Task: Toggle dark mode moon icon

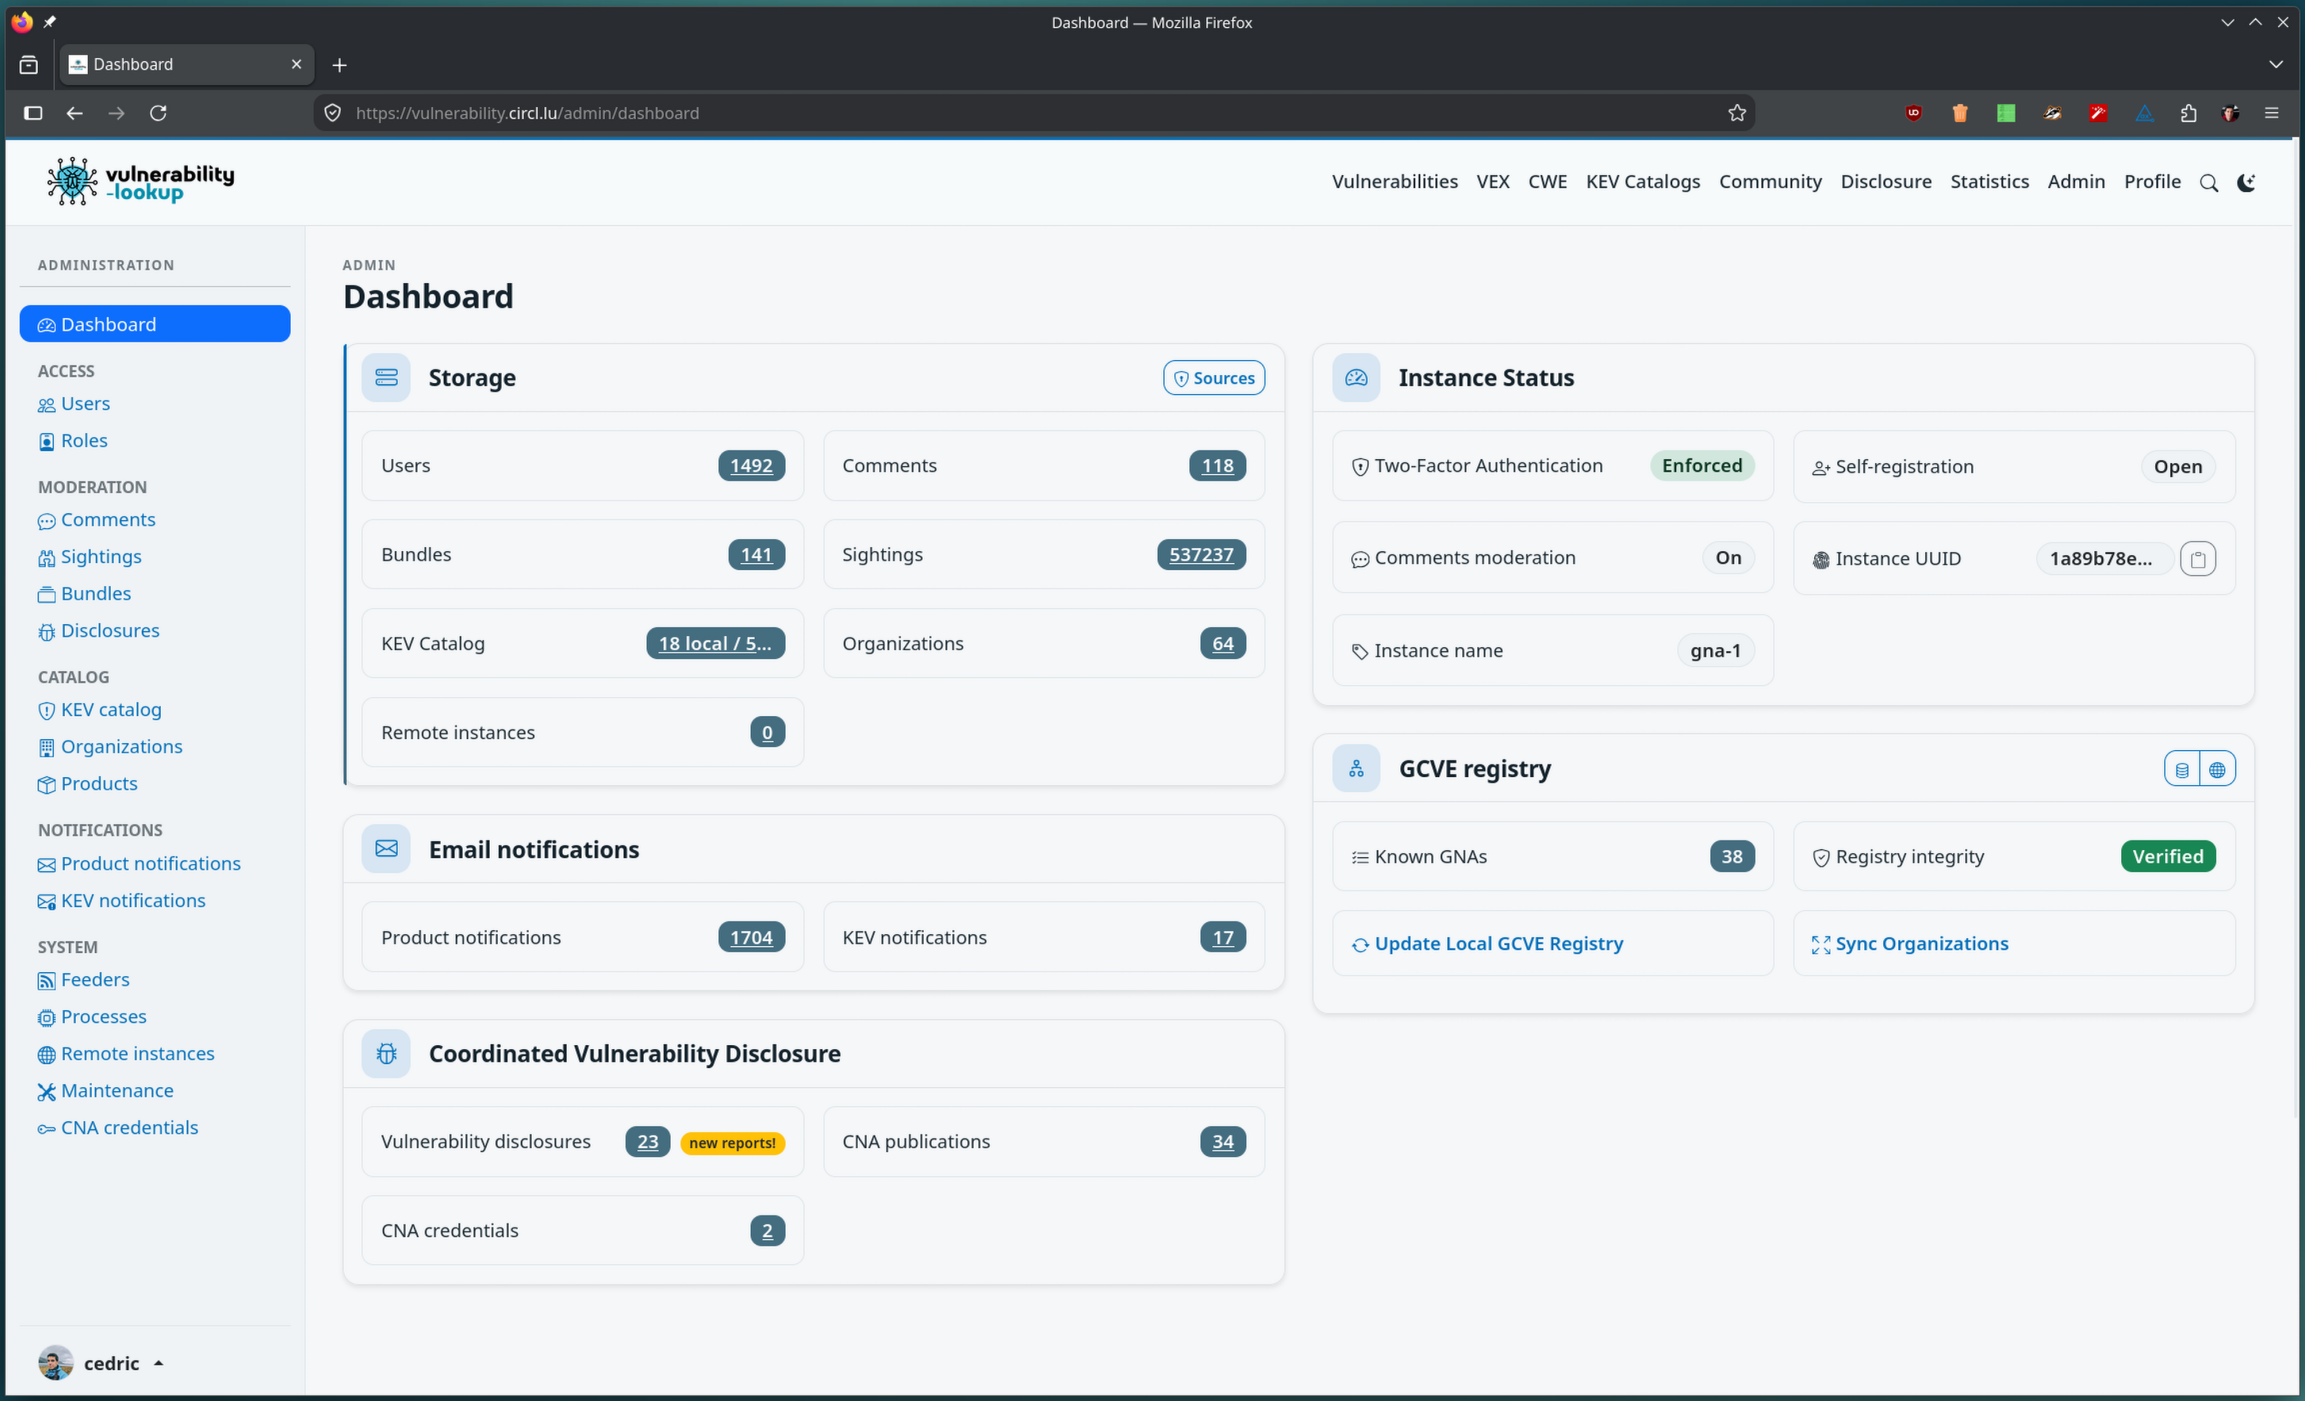Action: [2246, 182]
